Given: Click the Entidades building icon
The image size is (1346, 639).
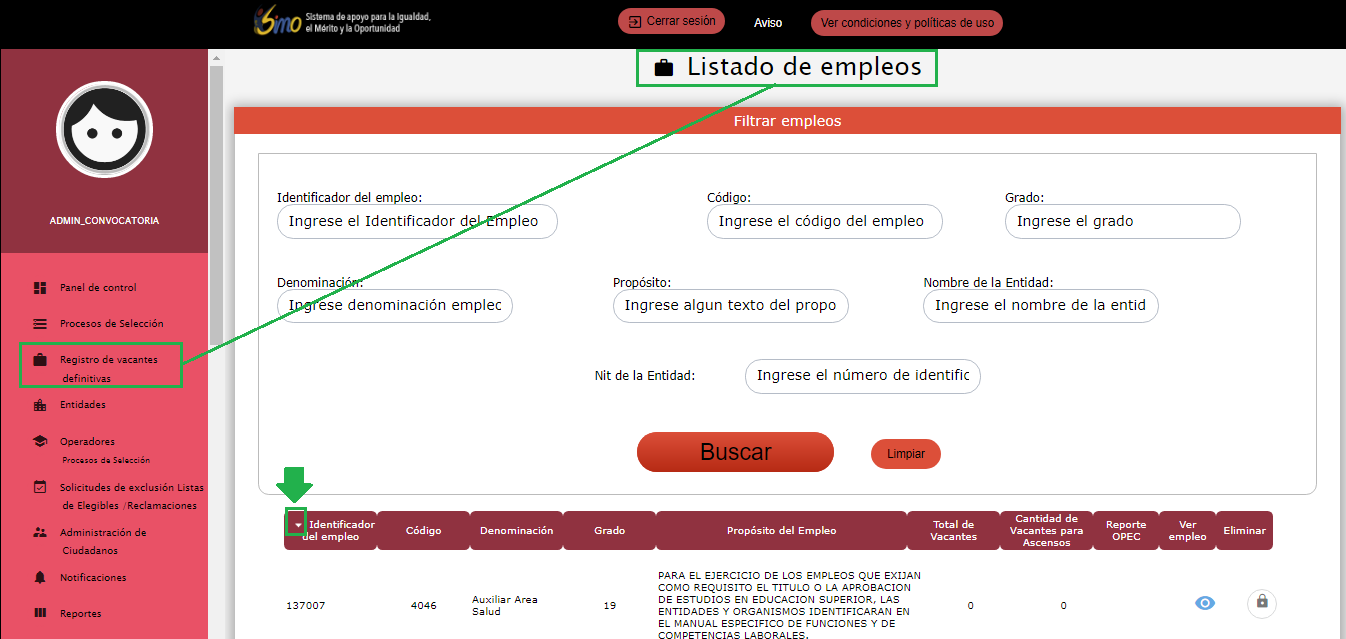Looking at the screenshot, I should [40, 405].
